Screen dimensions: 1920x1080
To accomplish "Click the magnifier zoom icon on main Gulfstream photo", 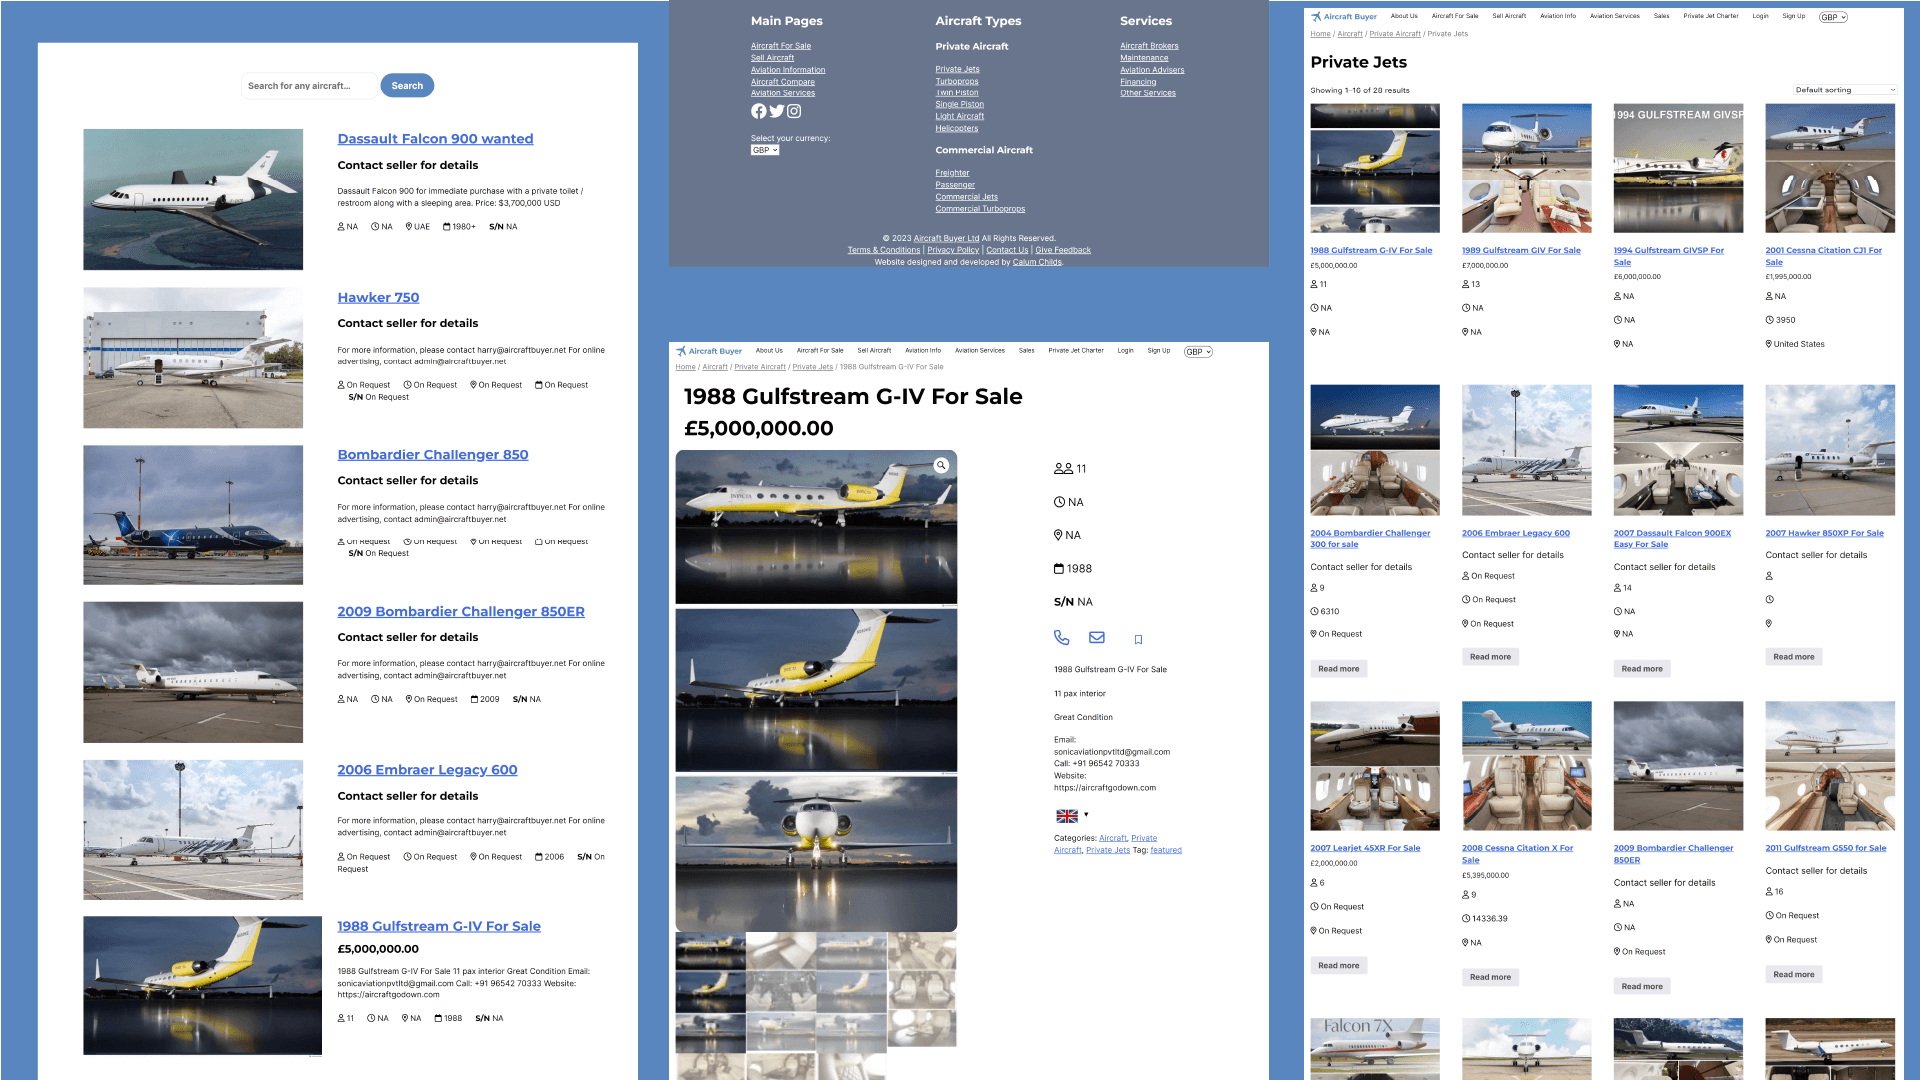I will coord(941,465).
